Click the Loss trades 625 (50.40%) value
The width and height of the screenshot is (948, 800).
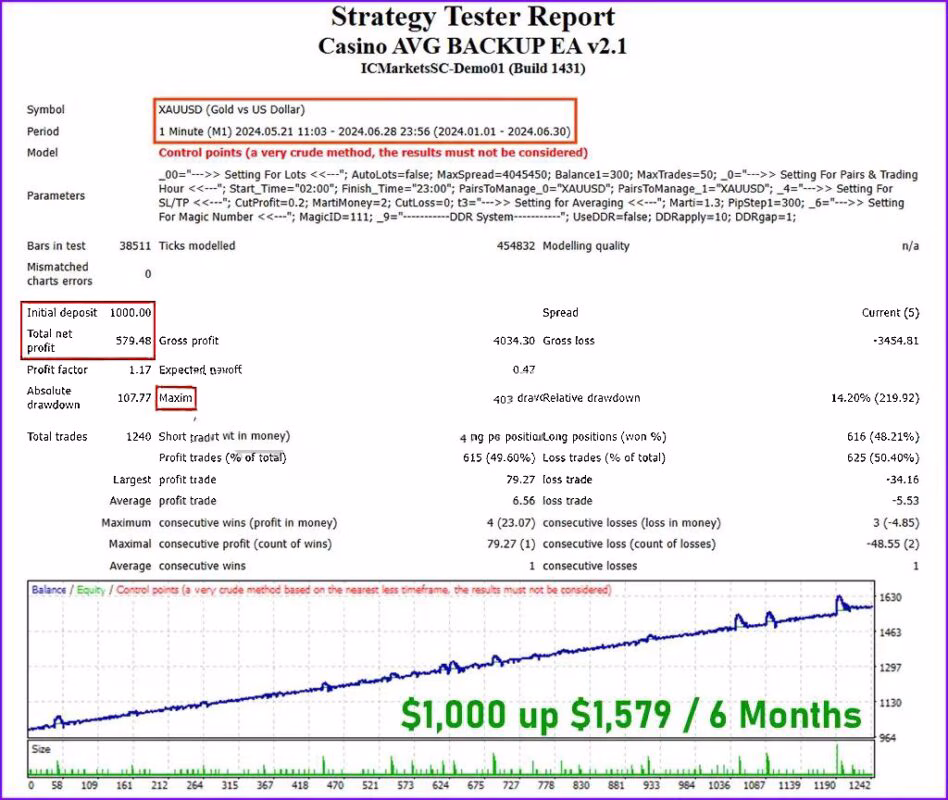pyautogui.click(x=883, y=458)
